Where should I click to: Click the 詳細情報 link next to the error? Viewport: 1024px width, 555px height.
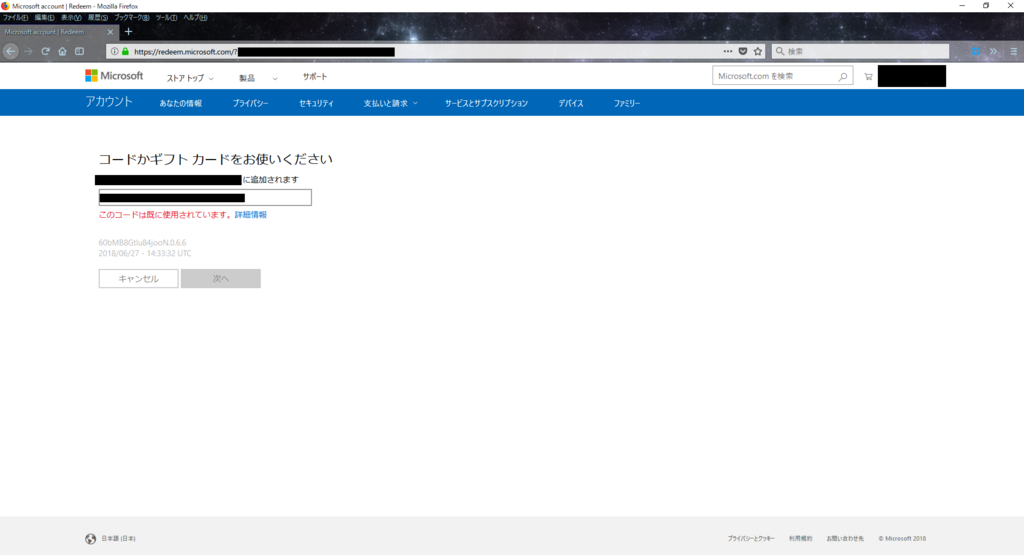point(251,215)
